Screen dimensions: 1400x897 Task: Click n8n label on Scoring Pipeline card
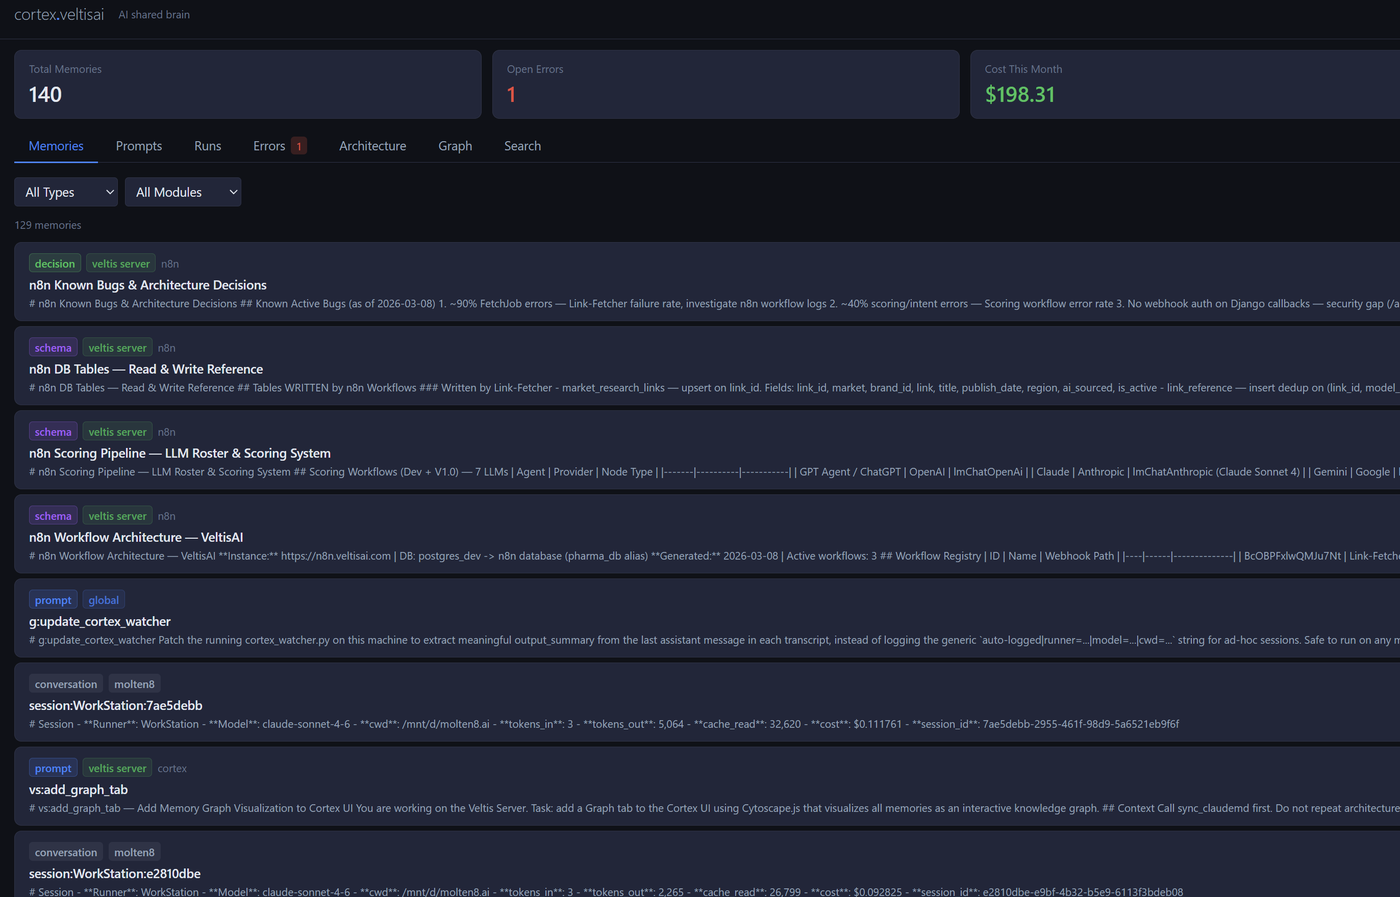pyautogui.click(x=166, y=432)
